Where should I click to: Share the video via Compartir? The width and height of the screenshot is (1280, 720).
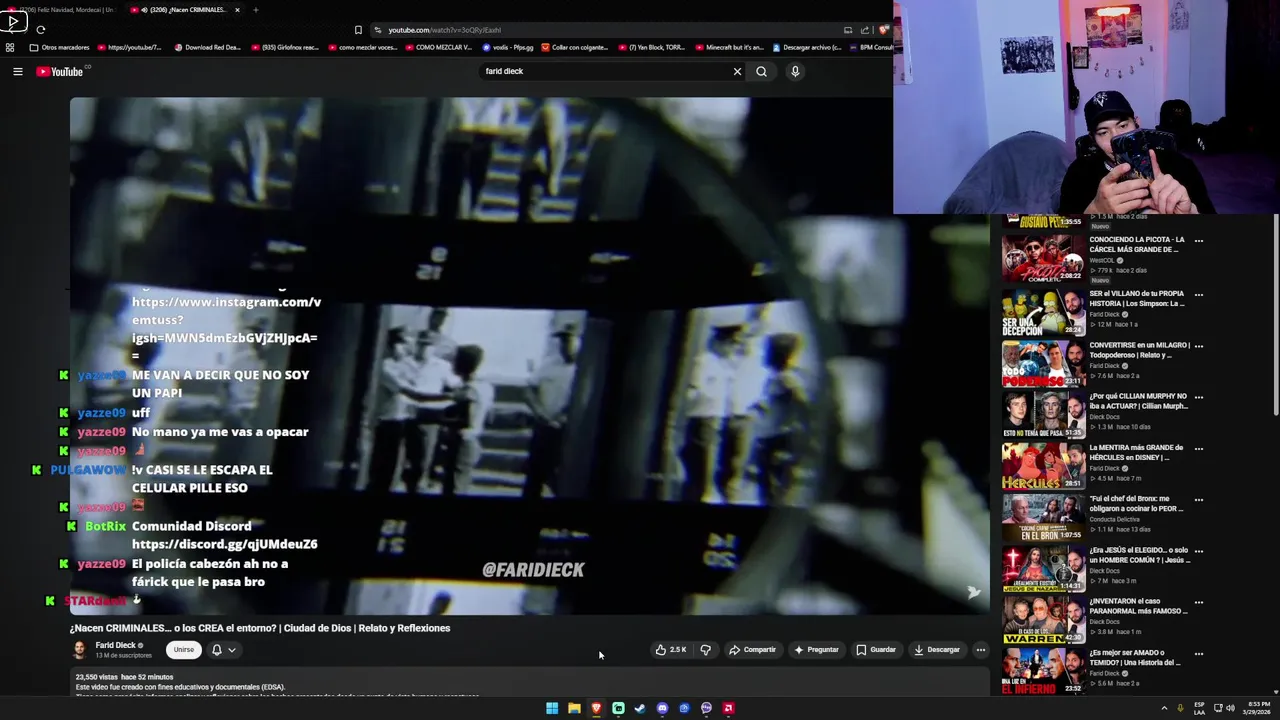pos(753,650)
